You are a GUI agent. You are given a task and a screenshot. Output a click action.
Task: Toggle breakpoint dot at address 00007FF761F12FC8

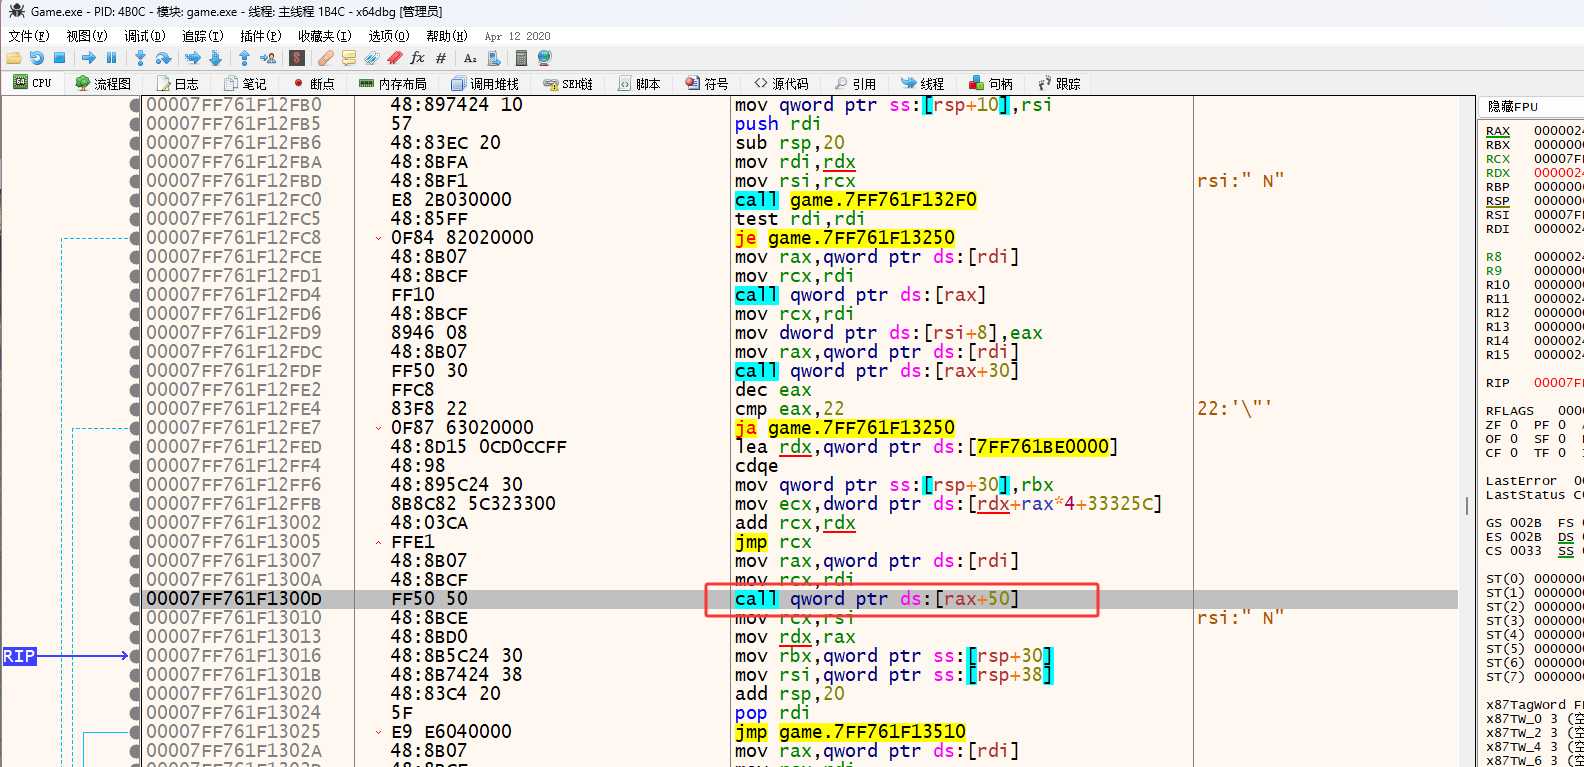[x=135, y=238]
